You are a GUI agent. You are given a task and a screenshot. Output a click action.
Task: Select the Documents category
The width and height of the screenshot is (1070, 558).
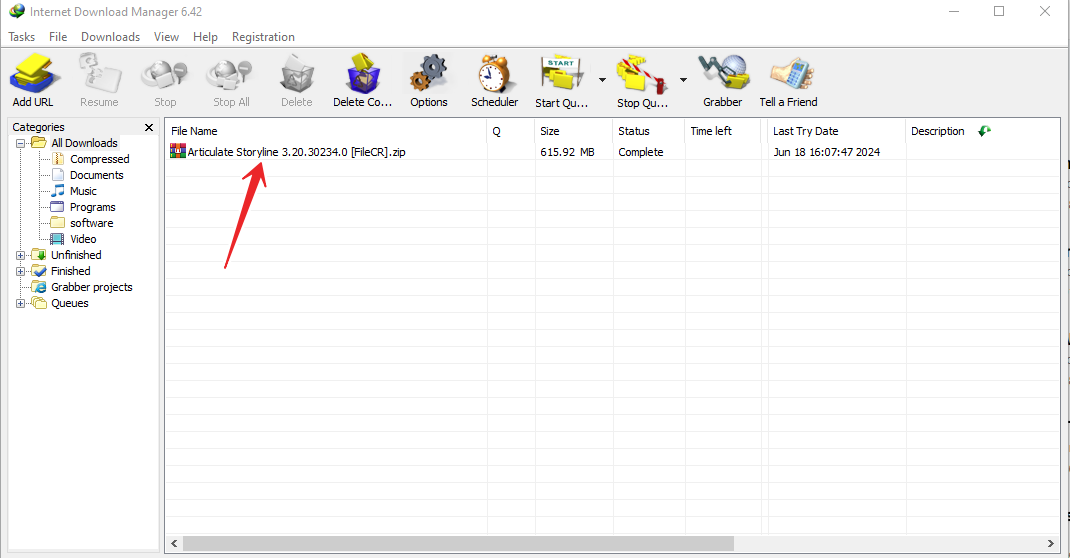96,175
